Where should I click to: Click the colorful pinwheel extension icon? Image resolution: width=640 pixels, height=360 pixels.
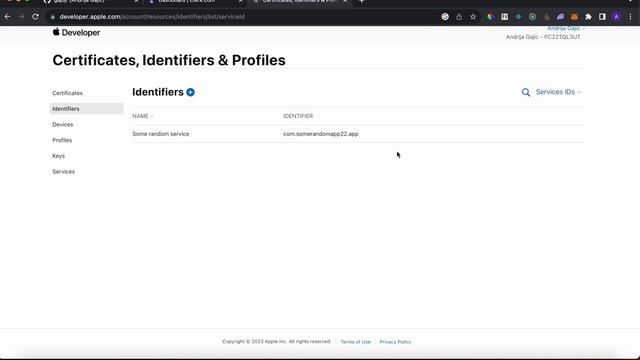491,17
